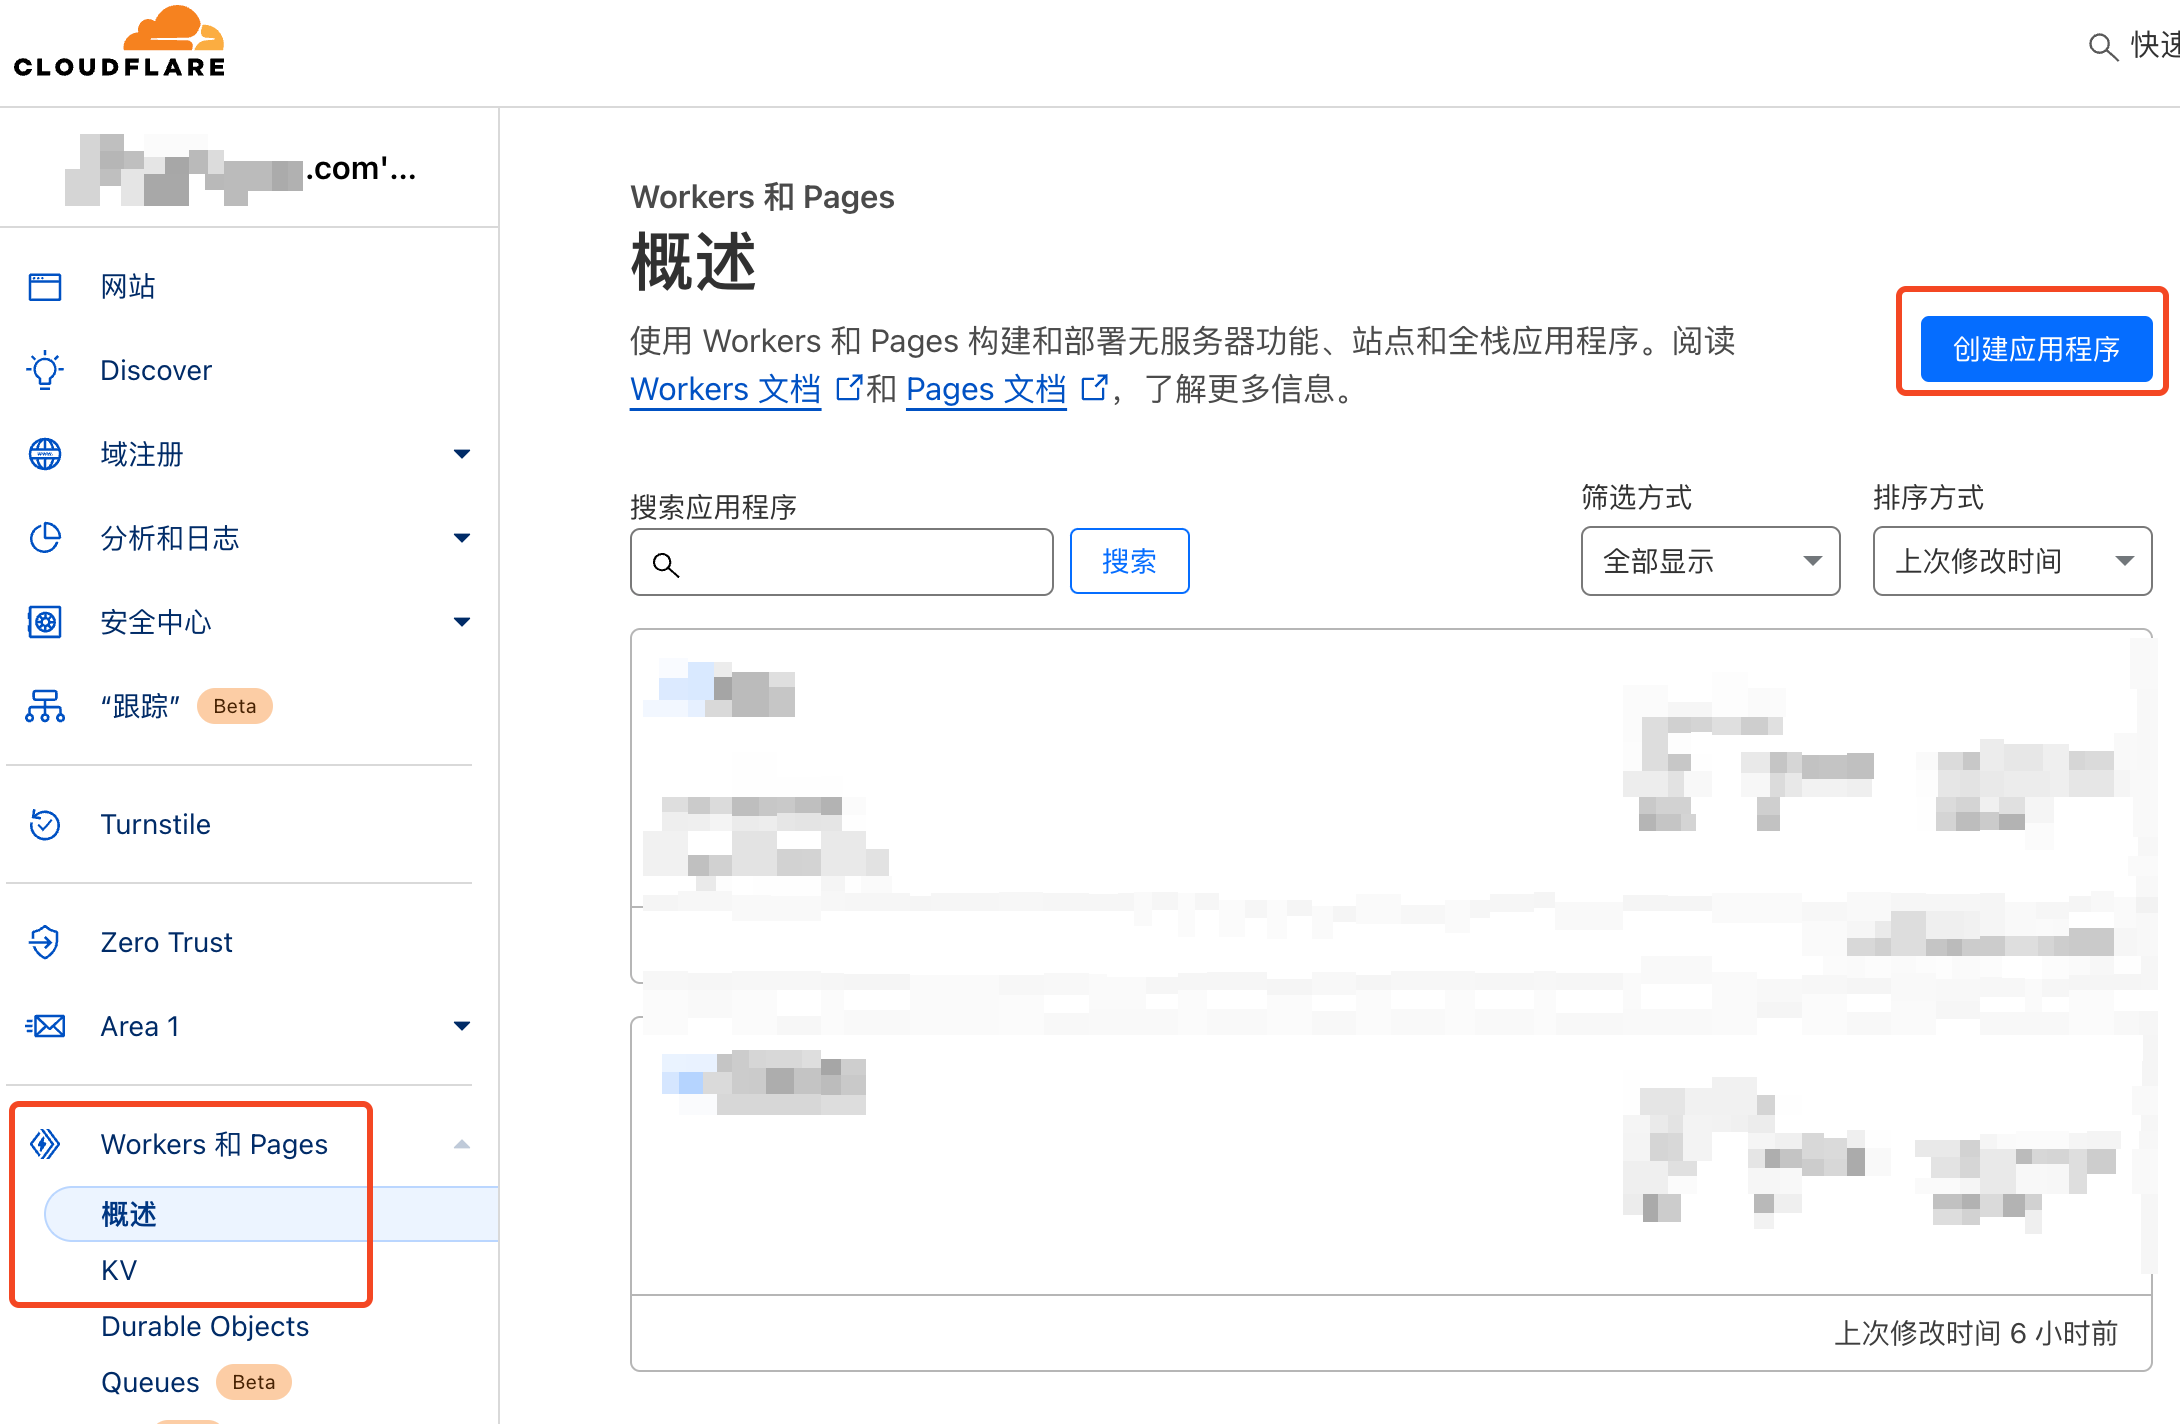Collapse the Workers 和 Pages section
The width and height of the screenshot is (2180, 1424).
[462, 1144]
